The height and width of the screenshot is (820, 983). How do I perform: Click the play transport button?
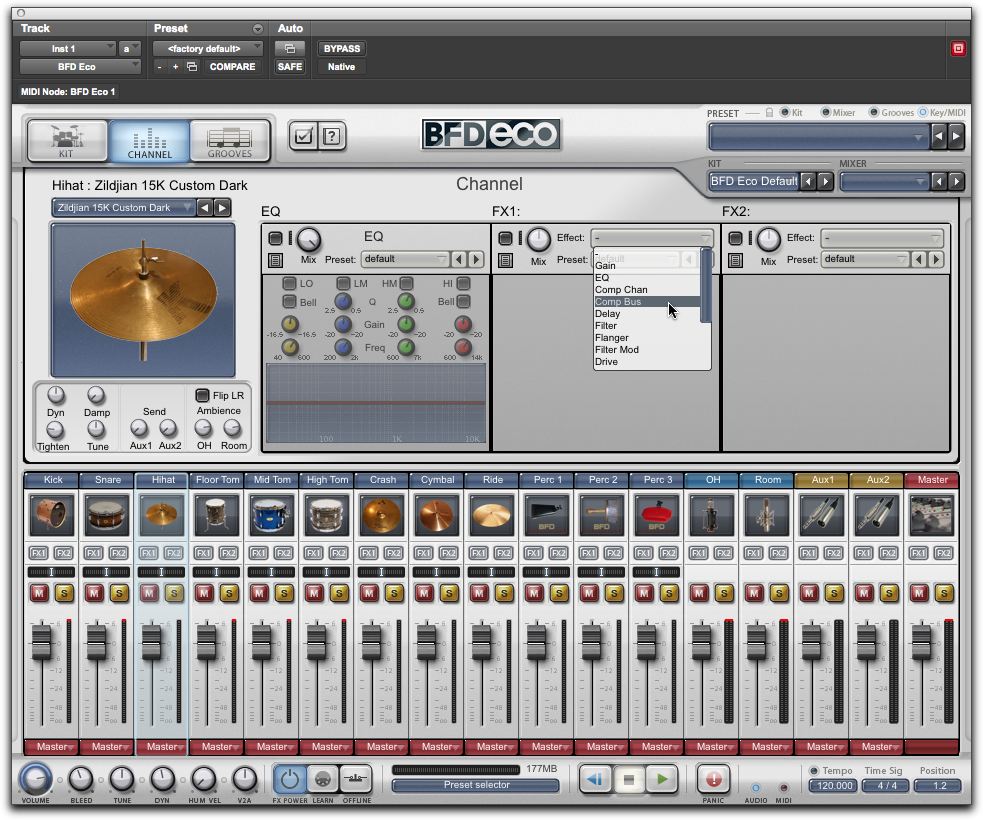pyautogui.click(x=661, y=779)
